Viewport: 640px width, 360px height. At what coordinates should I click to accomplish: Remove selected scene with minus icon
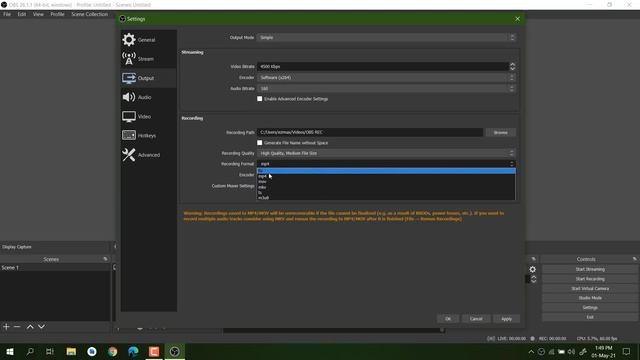pos(17,327)
